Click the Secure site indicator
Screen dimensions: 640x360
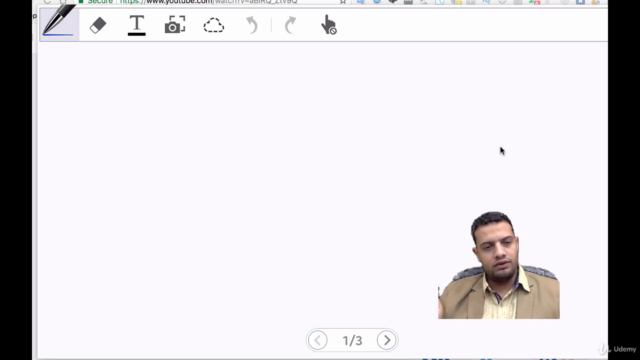click(x=96, y=2)
